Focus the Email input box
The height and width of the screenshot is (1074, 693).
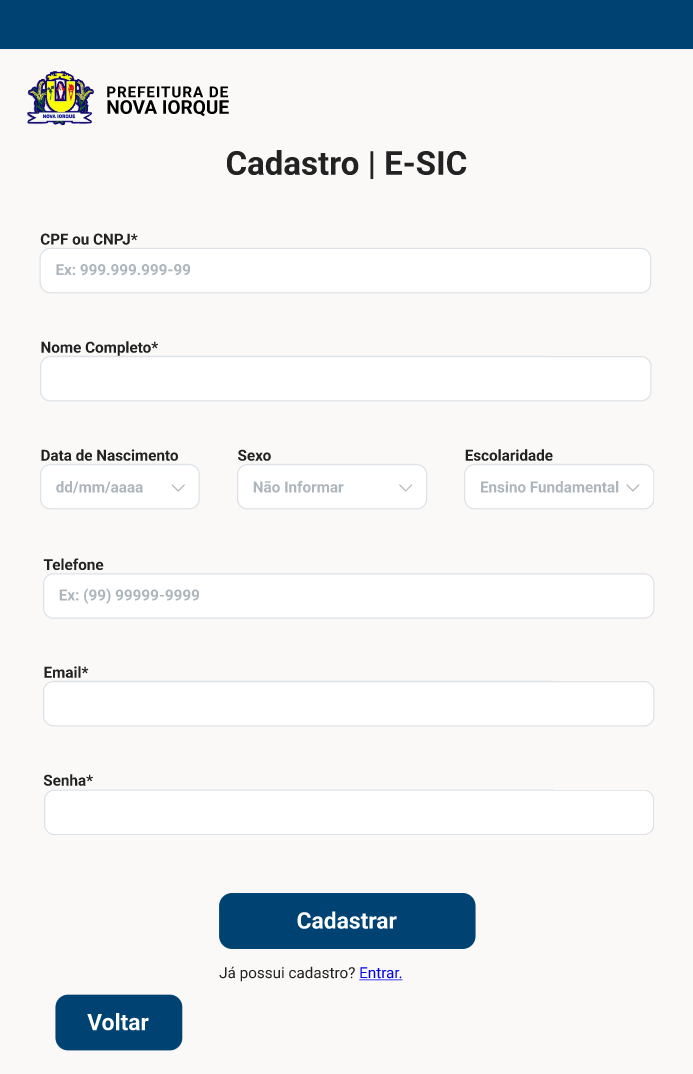[x=349, y=703]
